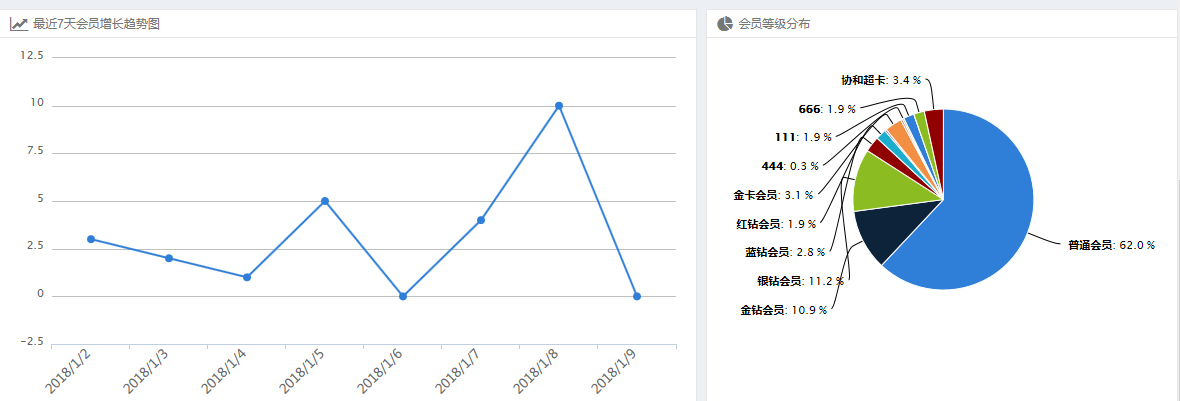
Task: Click the 会员等级分布 panel title
Action: click(774, 24)
